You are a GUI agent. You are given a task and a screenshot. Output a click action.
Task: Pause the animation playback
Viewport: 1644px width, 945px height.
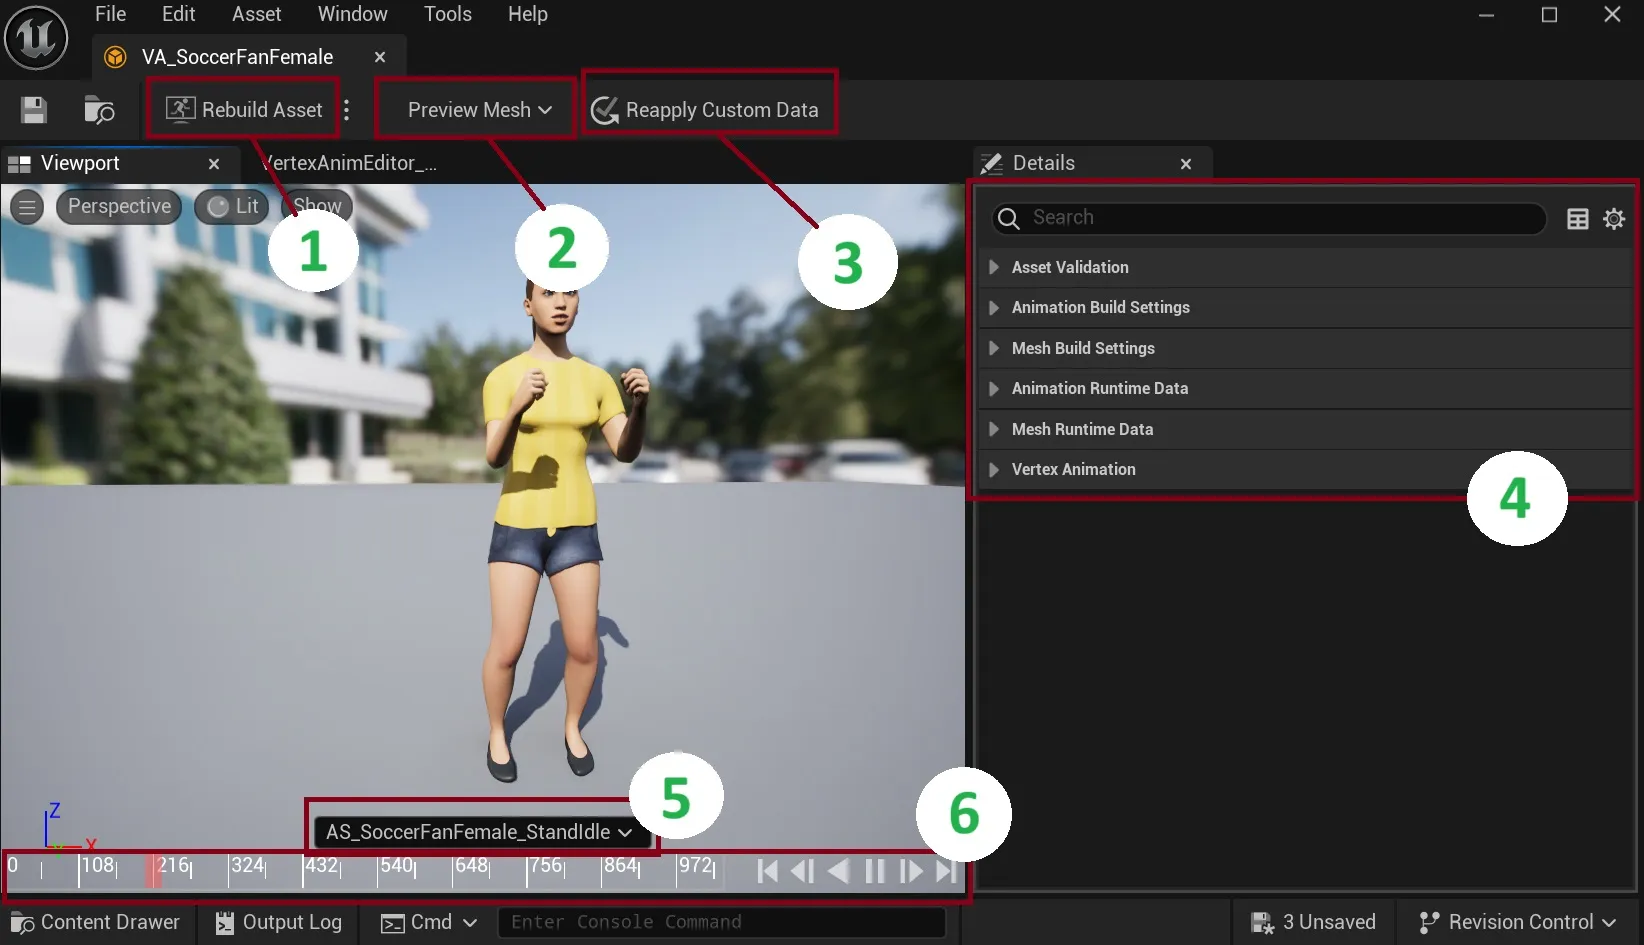[x=874, y=871]
